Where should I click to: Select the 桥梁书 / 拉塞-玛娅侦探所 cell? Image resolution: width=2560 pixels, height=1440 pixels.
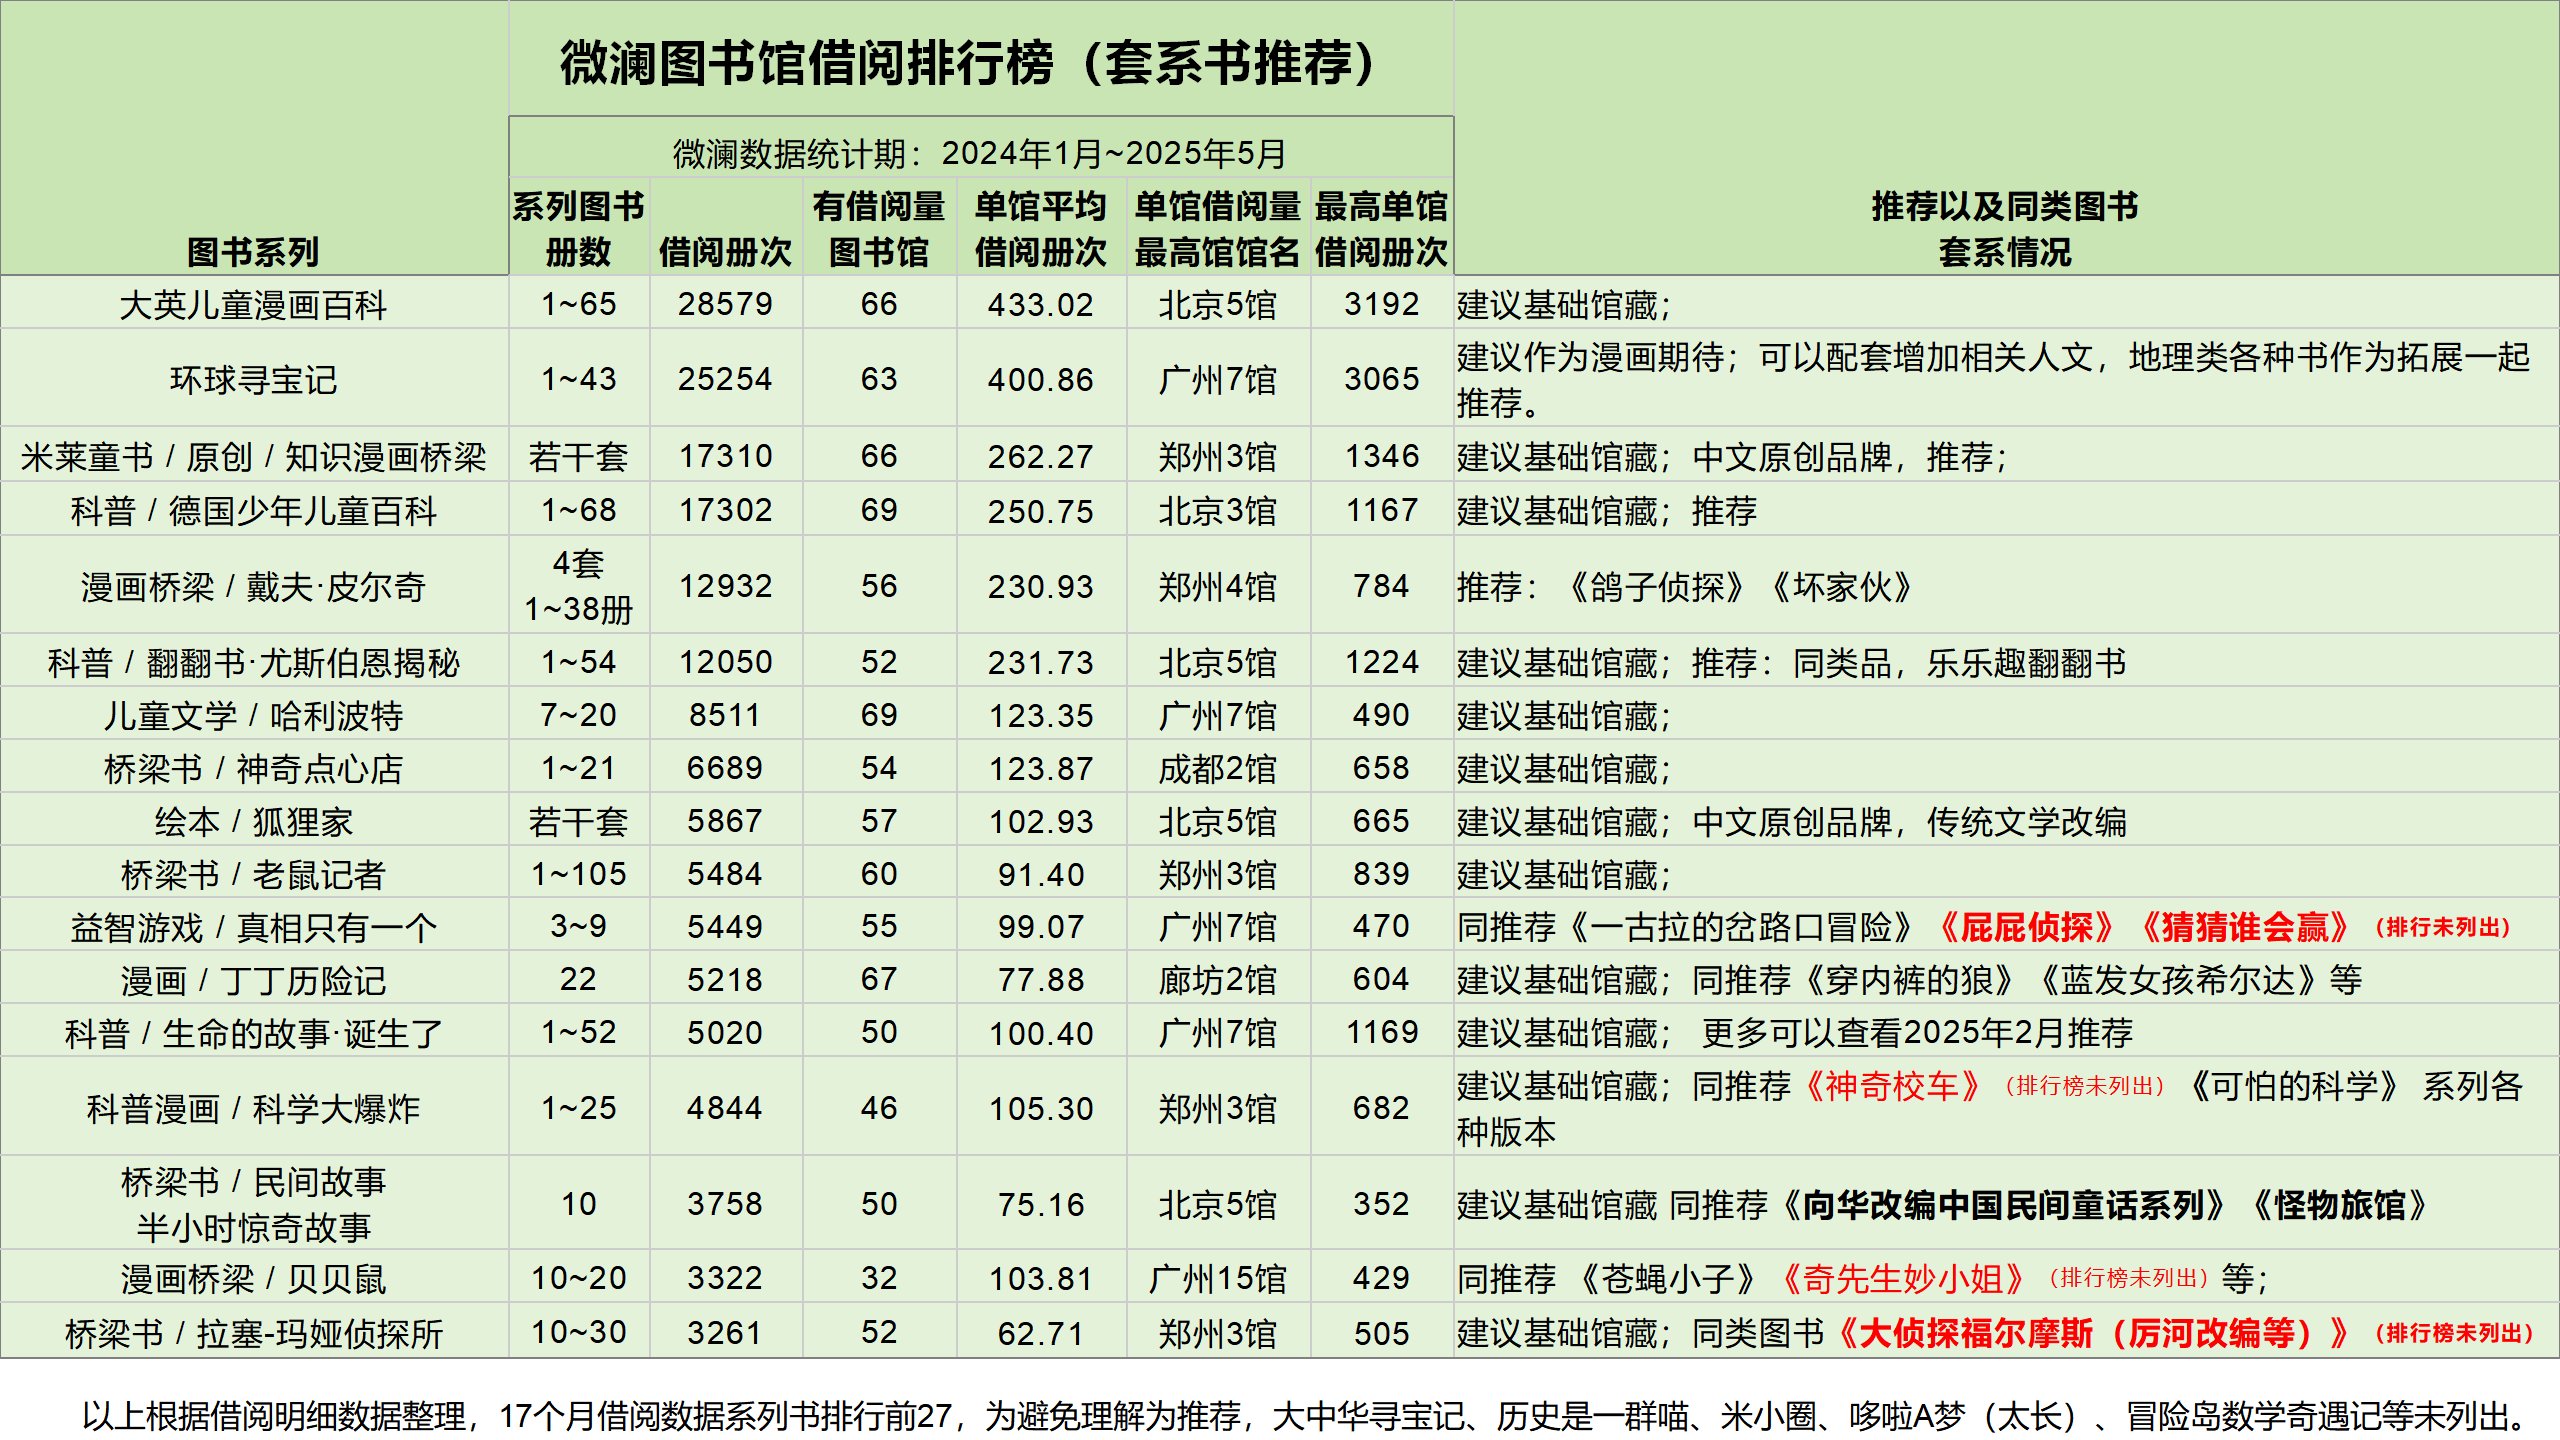pyautogui.click(x=253, y=1333)
